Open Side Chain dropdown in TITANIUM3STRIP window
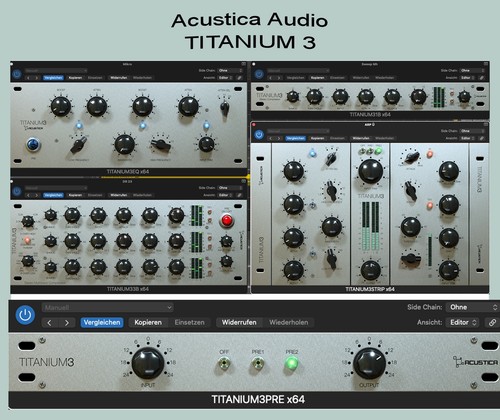Viewport: 500px width, 420px height. click(473, 131)
